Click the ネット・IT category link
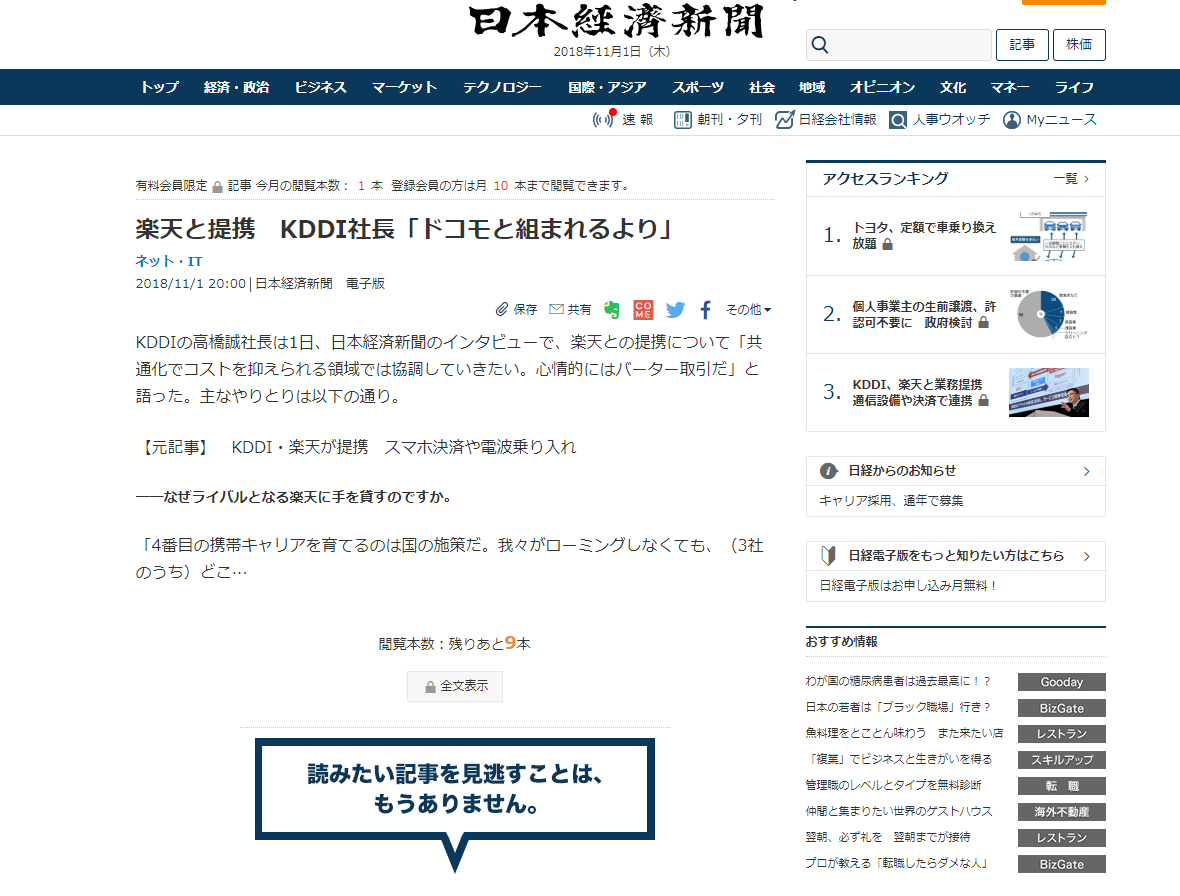This screenshot has height=896, width=1180. [x=169, y=261]
